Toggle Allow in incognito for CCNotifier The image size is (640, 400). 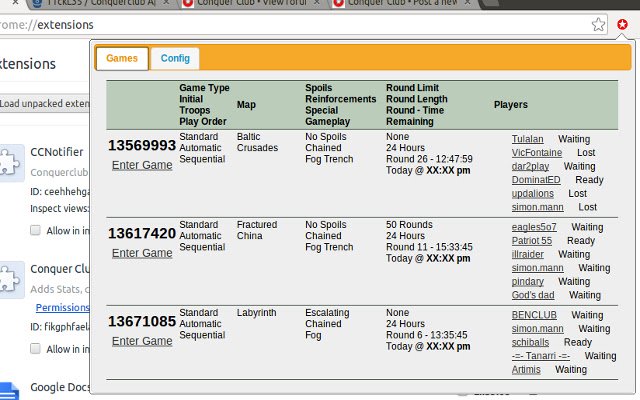[36, 231]
